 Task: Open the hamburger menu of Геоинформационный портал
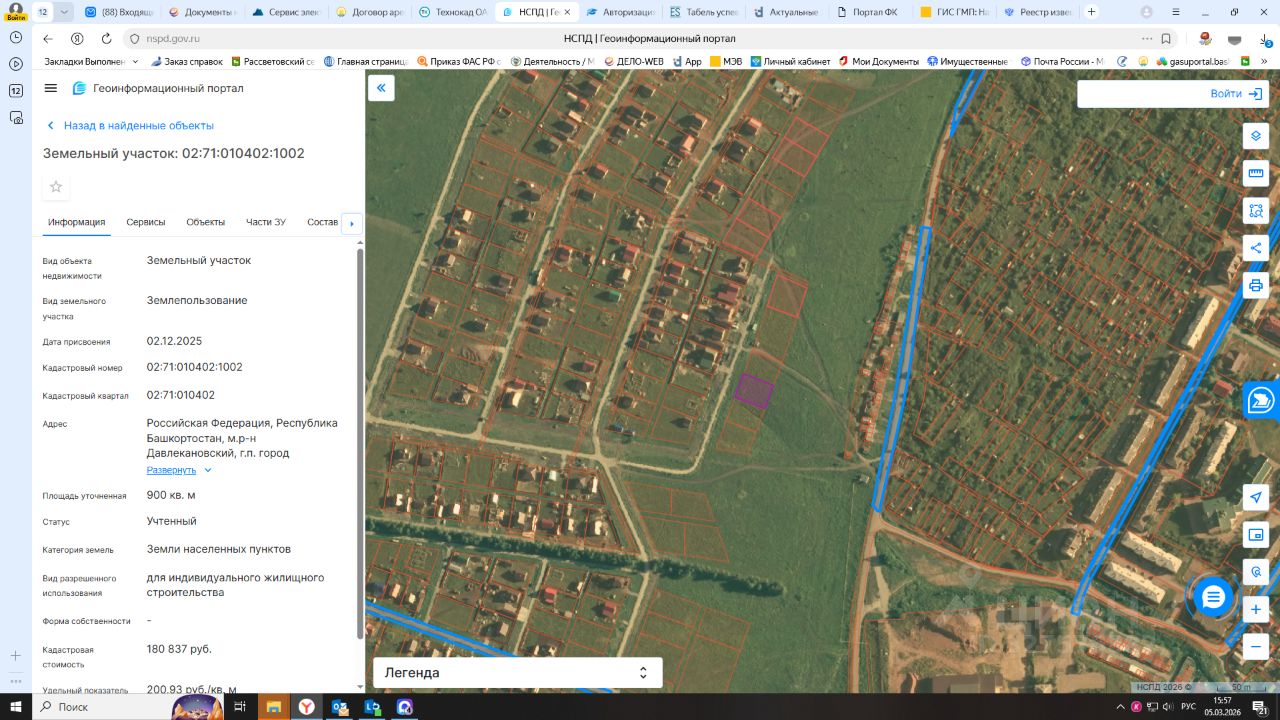coord(51,88)
